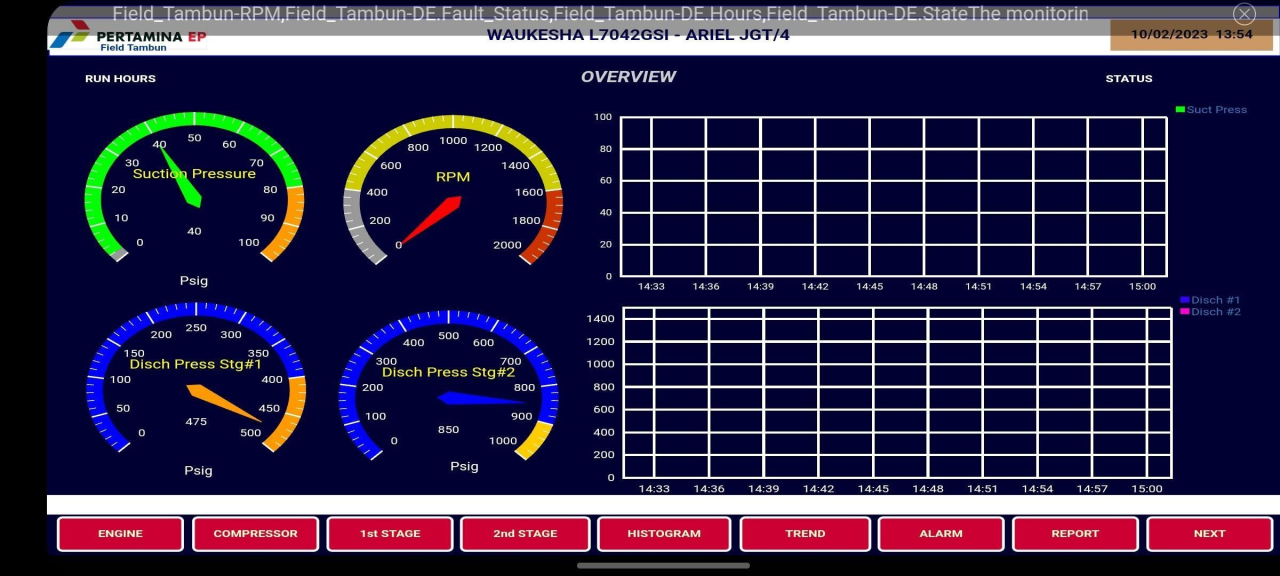Click the Pertamina EP logo
Screen dimensions: 1280x576
[x=127, y=37]
